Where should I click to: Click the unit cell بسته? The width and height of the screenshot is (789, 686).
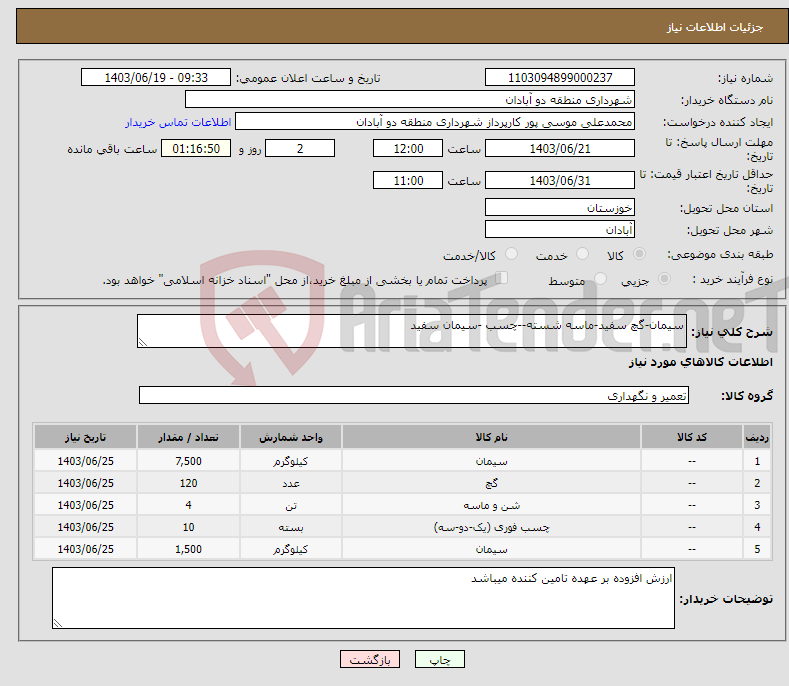[x=291, y=527]
